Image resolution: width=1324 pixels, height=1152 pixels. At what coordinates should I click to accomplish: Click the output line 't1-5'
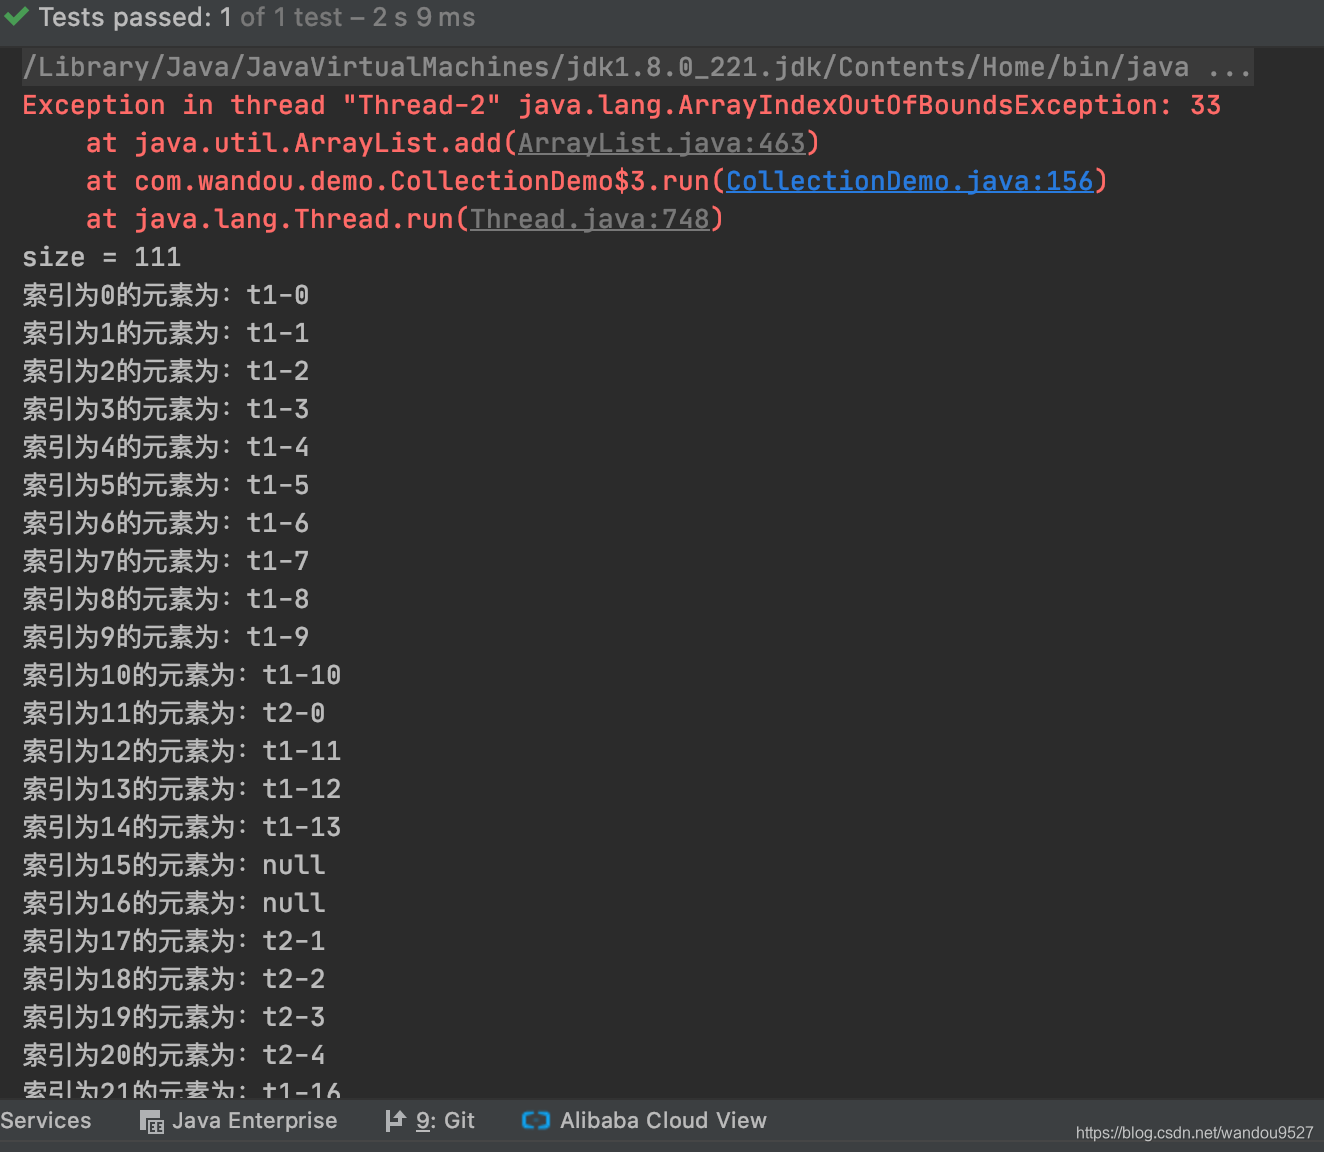(166, 485)
